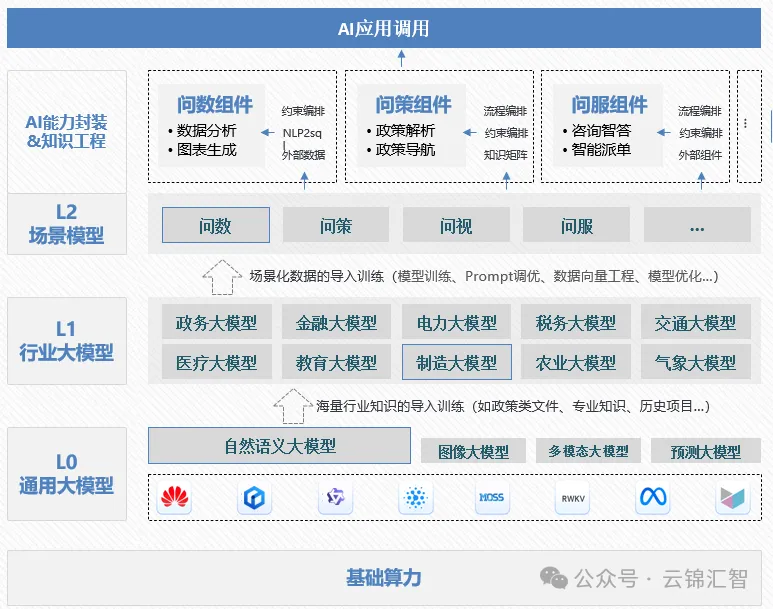
Task: Click the RWKV model logo
Action: 572,497
